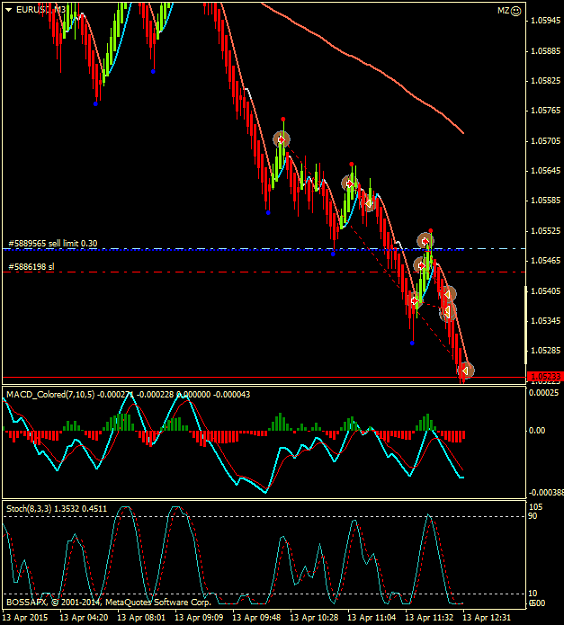Click the 1.05345 price axis value
The width and height of the screenshot is (564, 625).
(546, 321)
